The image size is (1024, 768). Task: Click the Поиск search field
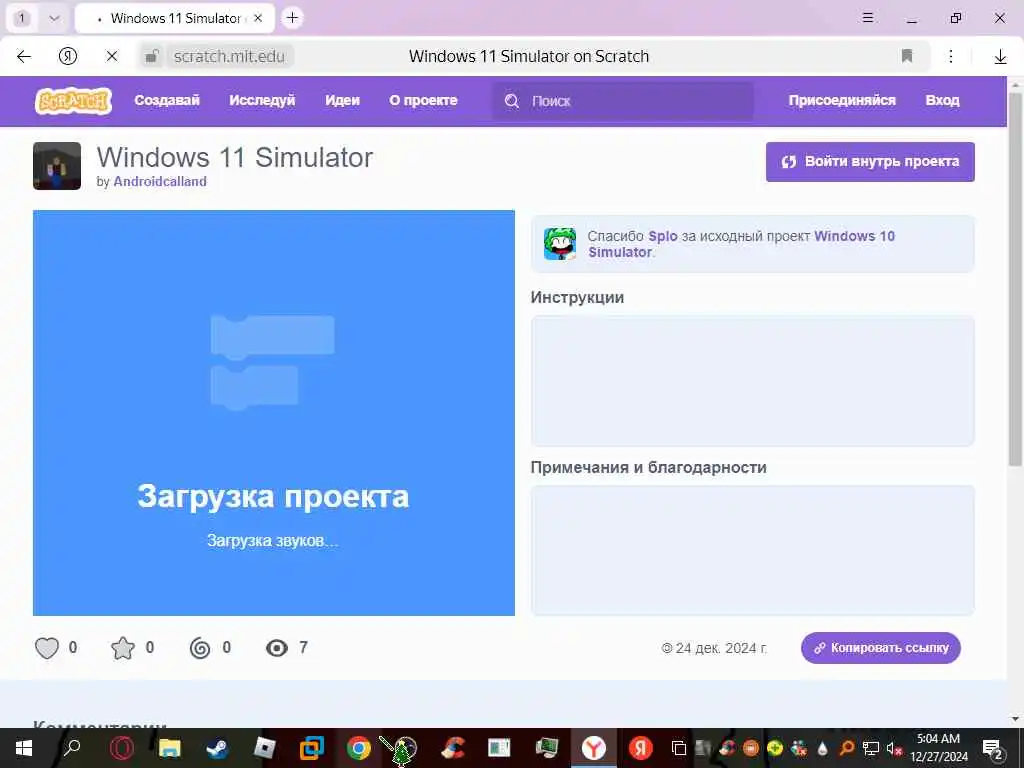point(622,101)
